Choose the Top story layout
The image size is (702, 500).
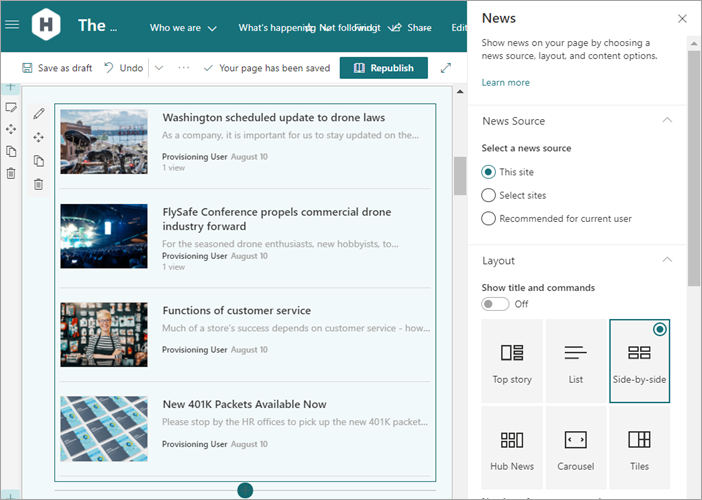pos(512,361)
